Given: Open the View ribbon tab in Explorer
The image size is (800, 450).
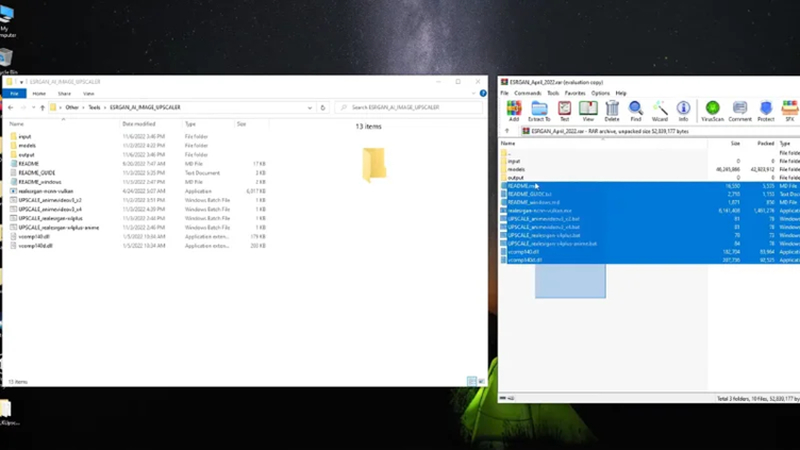Looking at the screenshot, I should click(88, 94).
